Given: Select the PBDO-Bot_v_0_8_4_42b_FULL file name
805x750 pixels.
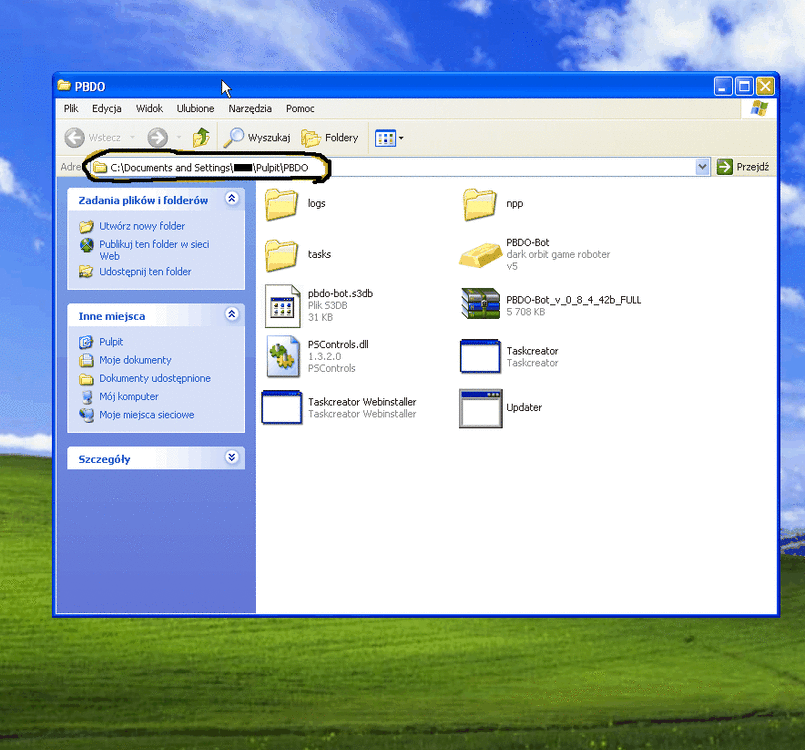Looking at the screenshot, I should click(573, 300).
